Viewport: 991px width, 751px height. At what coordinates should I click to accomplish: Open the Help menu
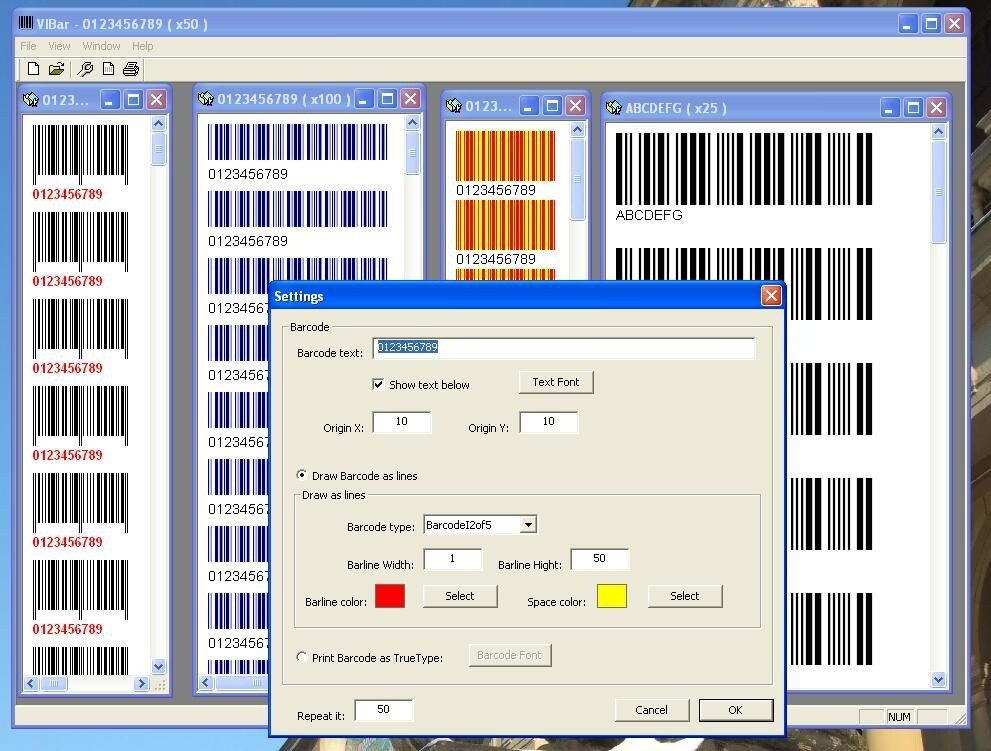pos(142,46)
